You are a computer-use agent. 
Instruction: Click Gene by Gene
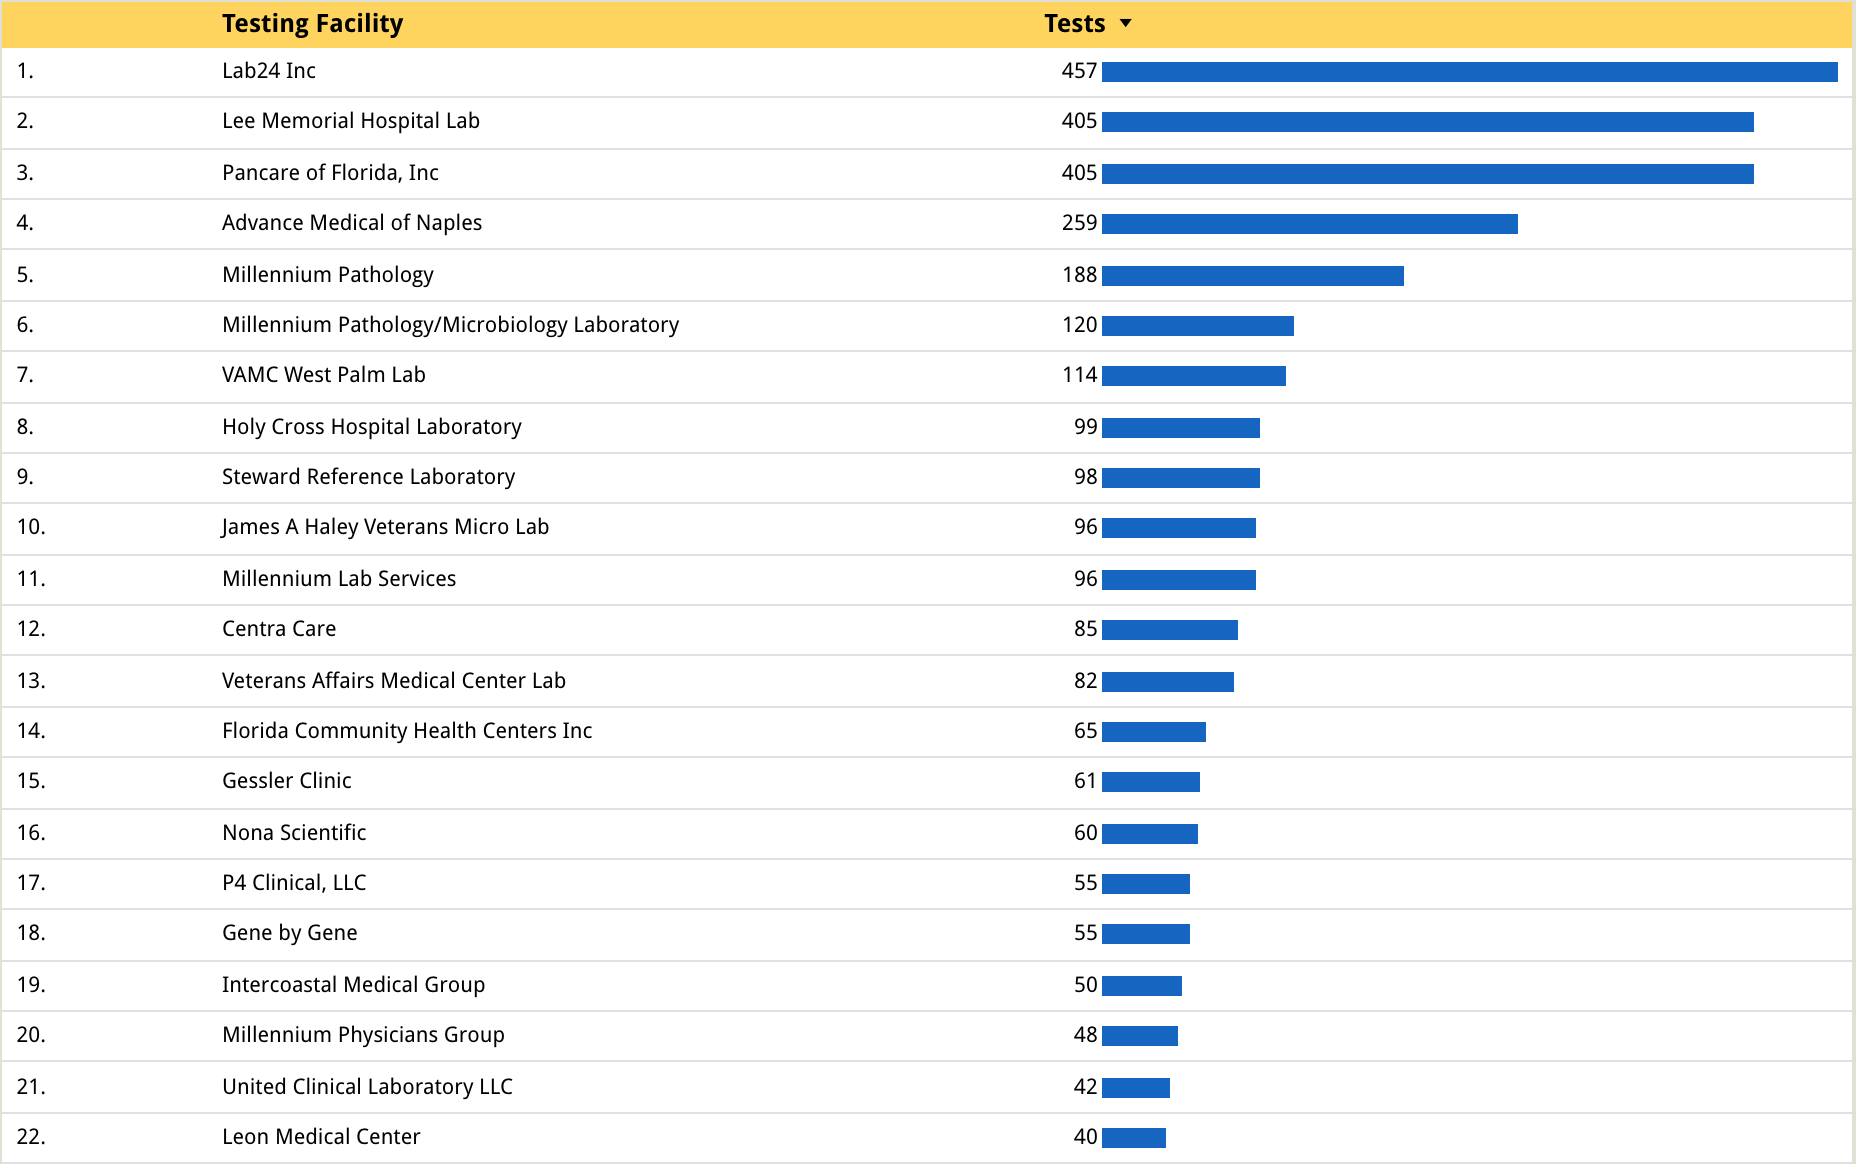click(290, 933)
